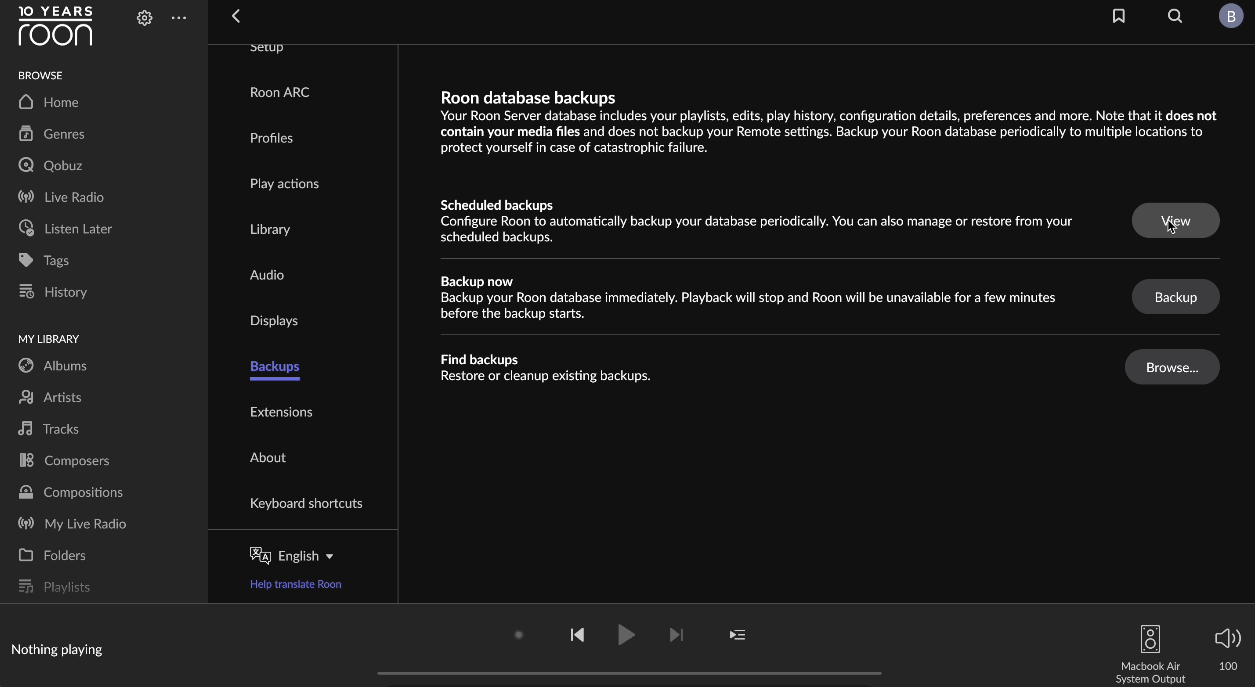Click the Artists icon in library
The height and width of the screenshot is (687, 1255).
[x=26, y=397]
